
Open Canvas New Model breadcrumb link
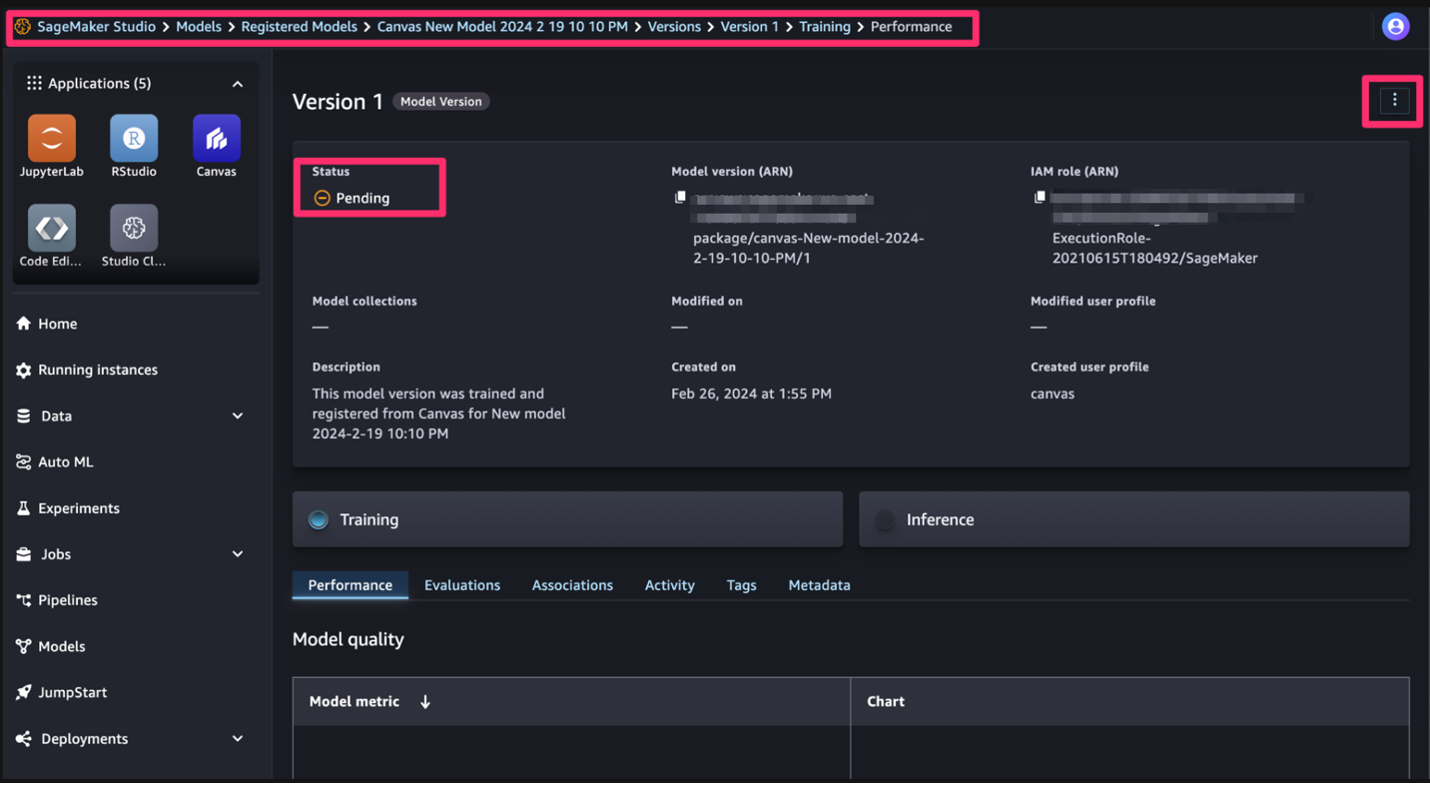click(x=502, y=27)
